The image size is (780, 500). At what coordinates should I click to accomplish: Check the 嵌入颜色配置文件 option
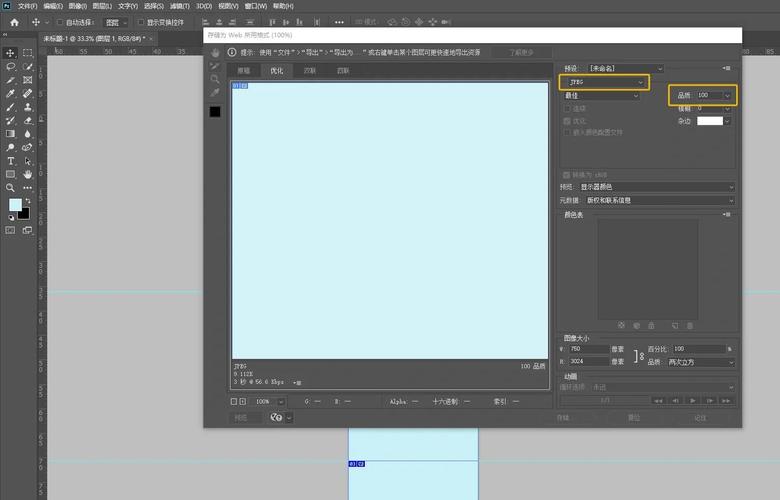(567, 132)
